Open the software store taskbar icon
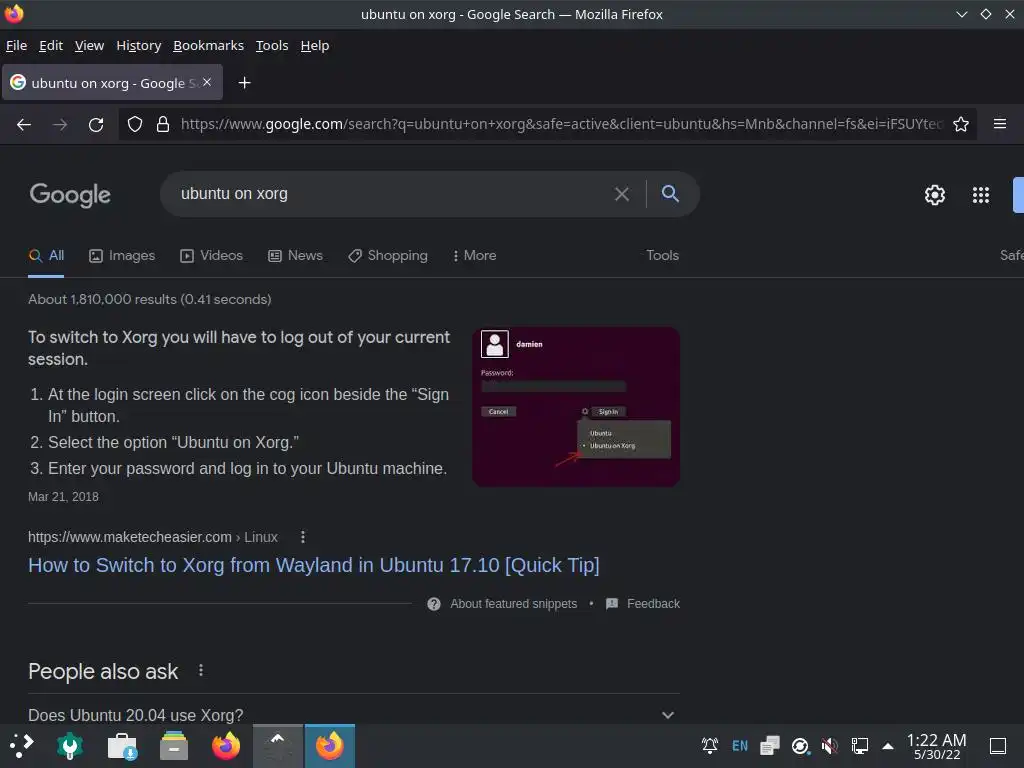This screenshot has height=768, width=1024. [122, 746]
